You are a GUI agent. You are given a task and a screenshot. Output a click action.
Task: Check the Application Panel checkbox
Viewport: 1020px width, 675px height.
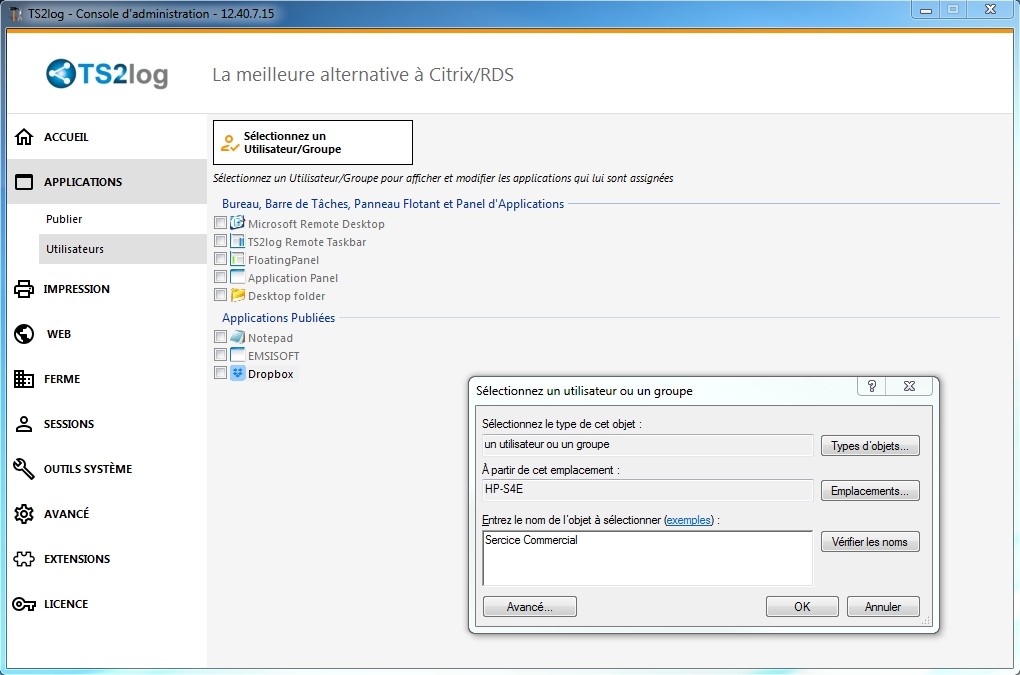point(221,277)
